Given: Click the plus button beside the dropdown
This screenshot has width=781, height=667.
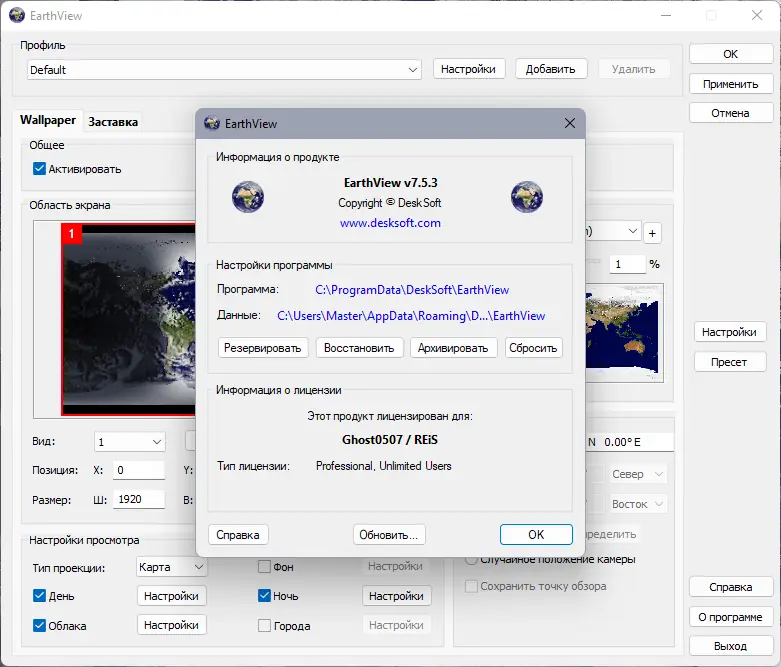Looking at the screenshot, I should (652, 233).
